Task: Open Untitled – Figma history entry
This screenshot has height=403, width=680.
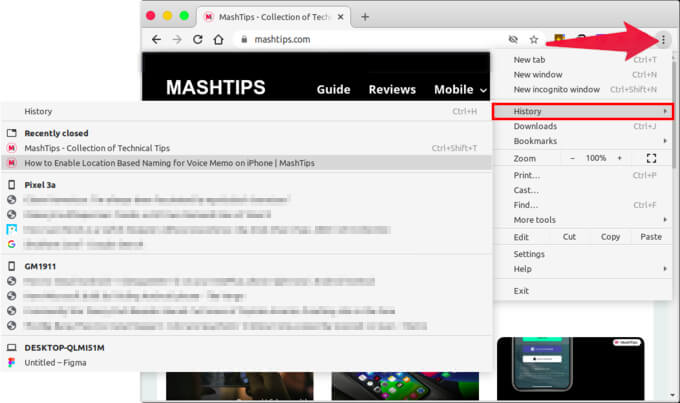Action: click(246, 363)
